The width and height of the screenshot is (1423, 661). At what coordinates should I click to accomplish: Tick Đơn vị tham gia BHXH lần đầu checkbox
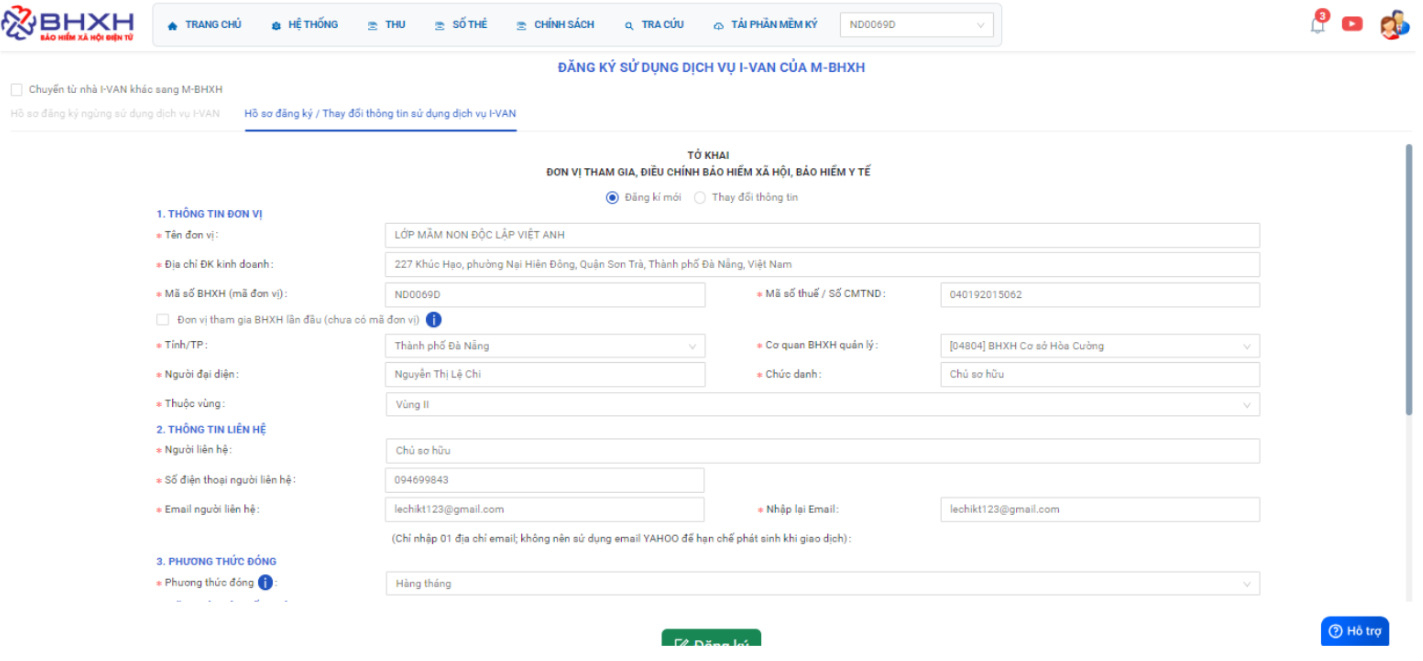(x=163, y=320)
